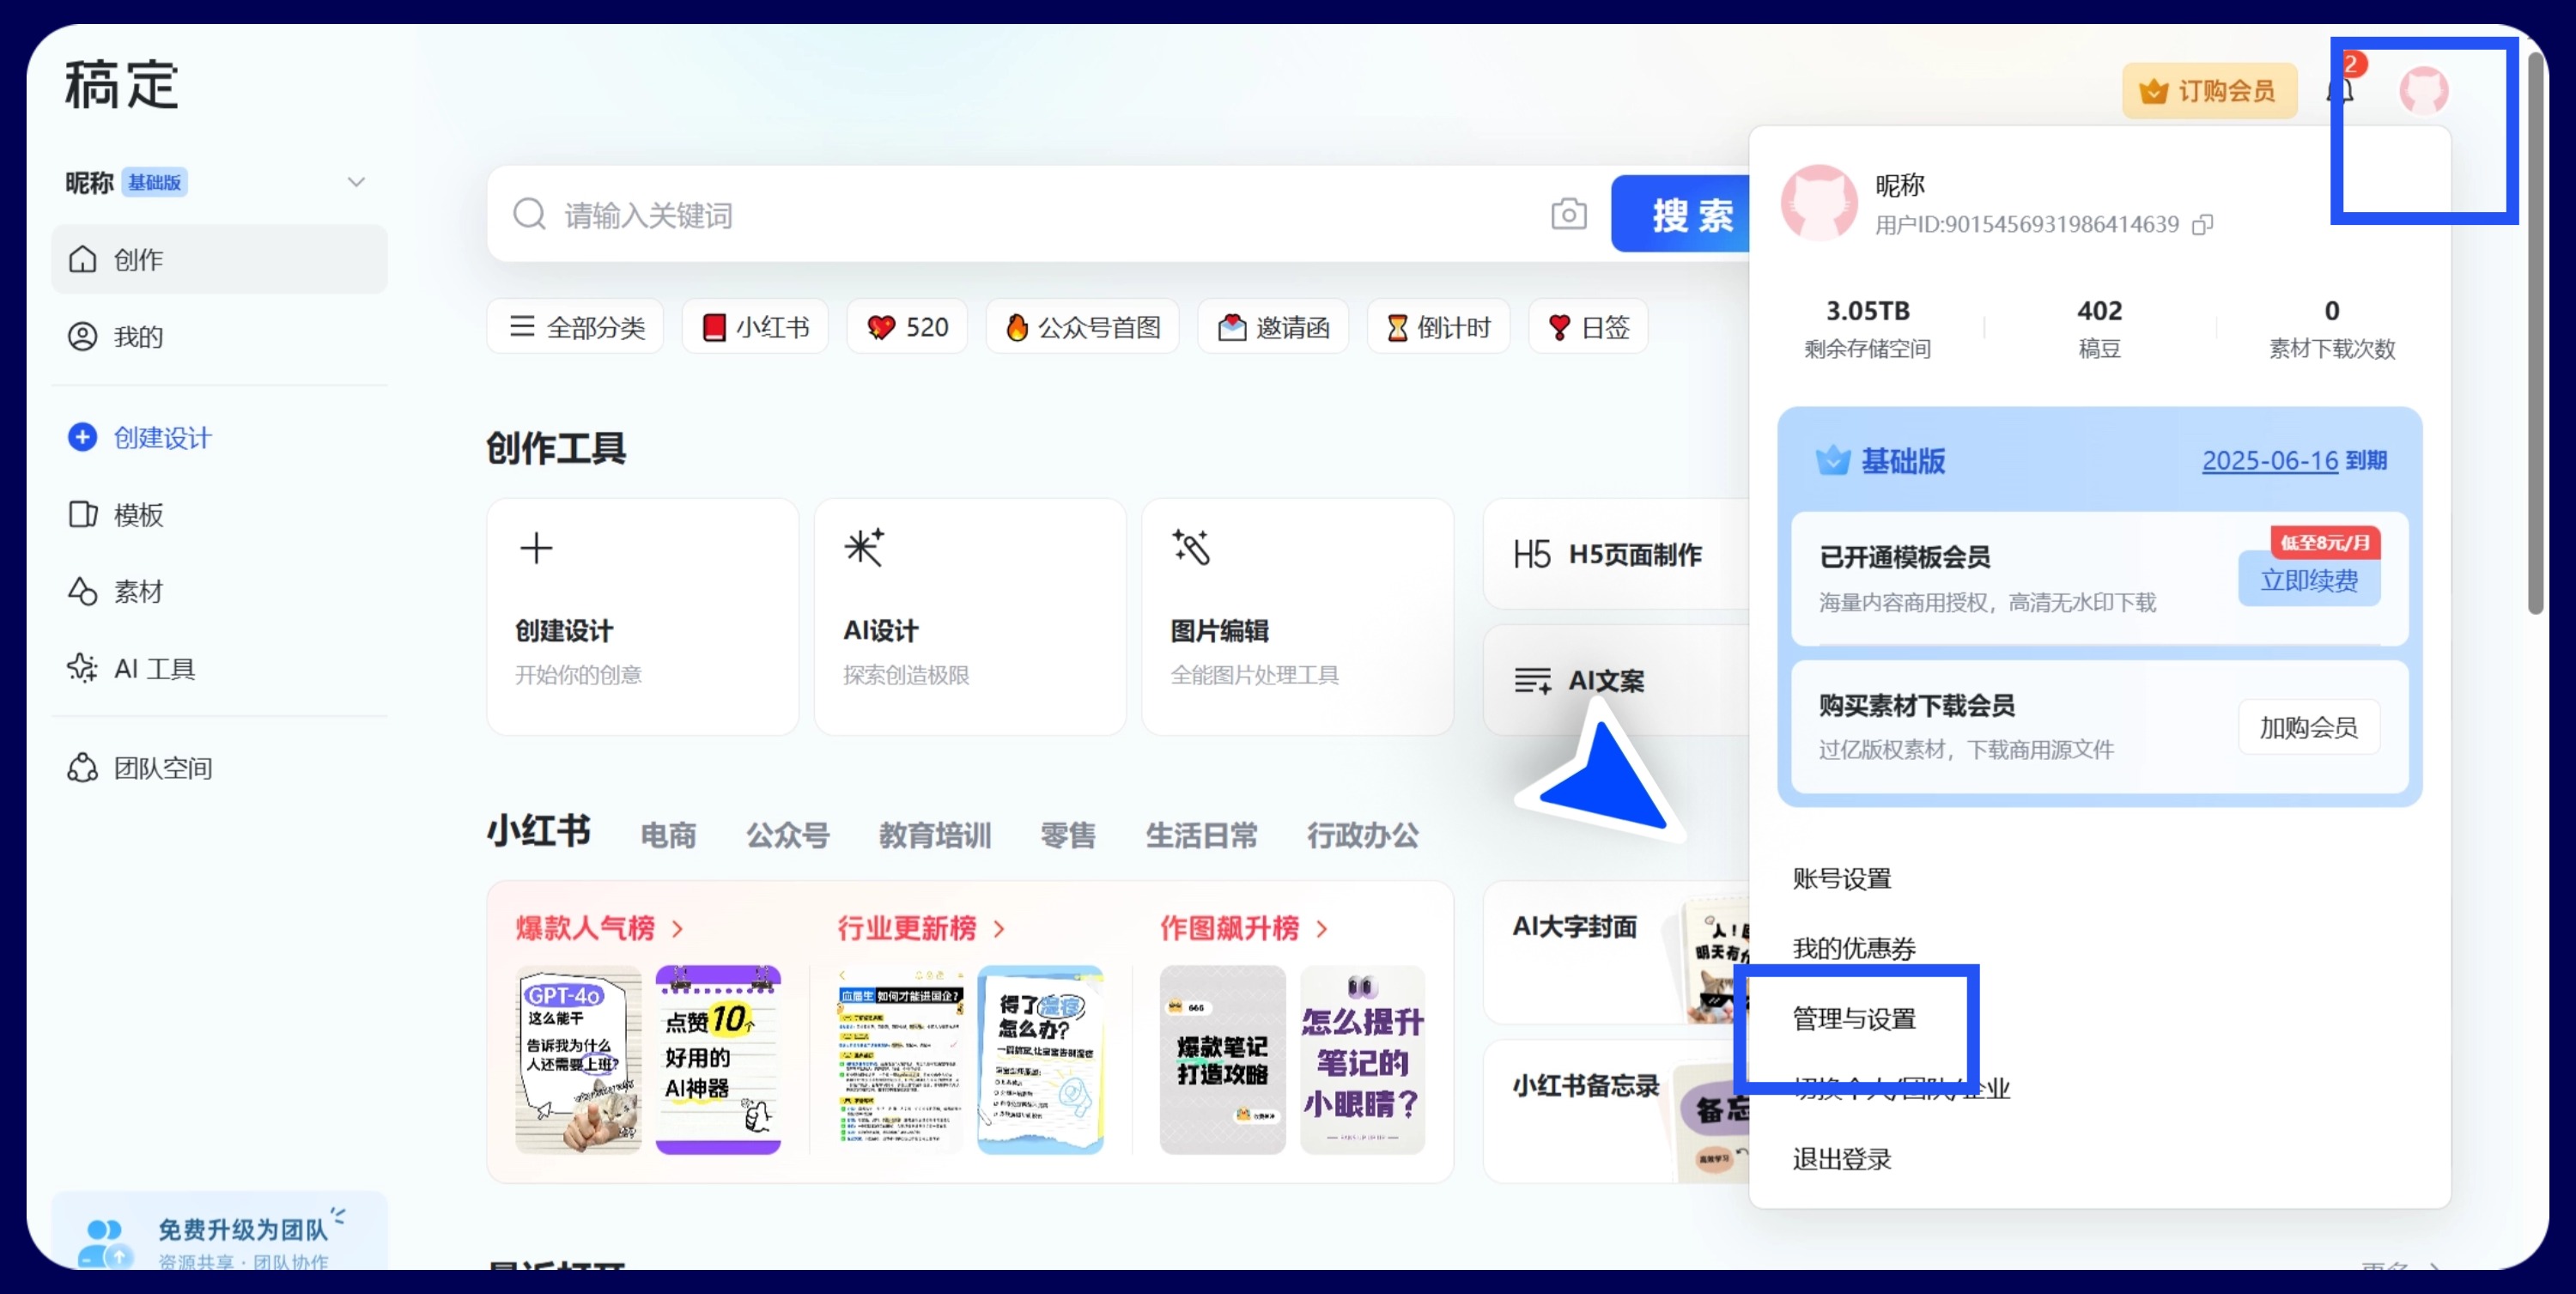Select the 公众号首图 category chip
2576x1294 pixels.
pyautogui.click(x=1082, y=327)
